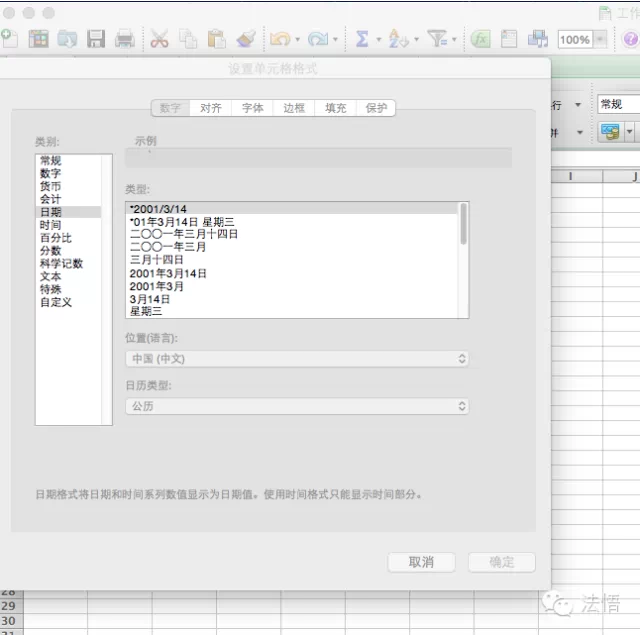Switch to the 数字 tab

(x=170, y=108)
